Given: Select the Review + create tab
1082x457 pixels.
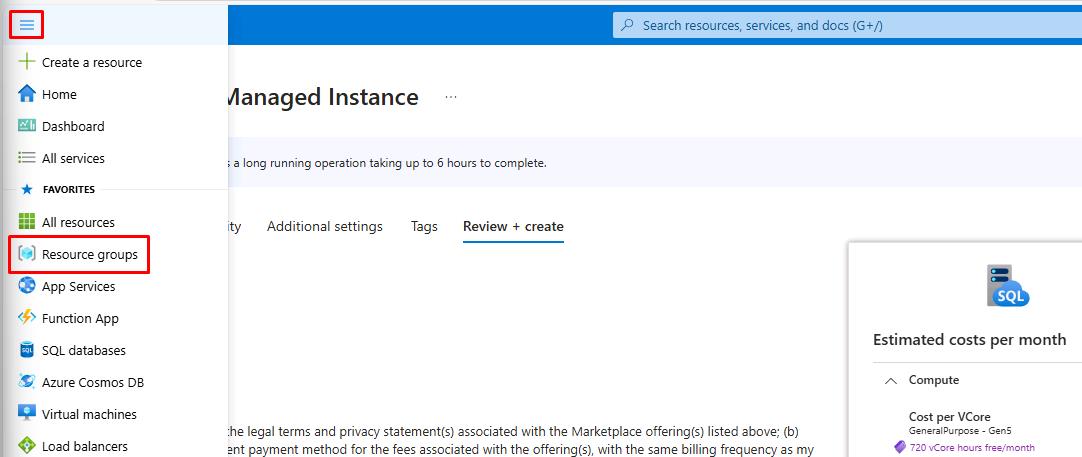Looking at the screenshot, I should click(x=513, y=226).
